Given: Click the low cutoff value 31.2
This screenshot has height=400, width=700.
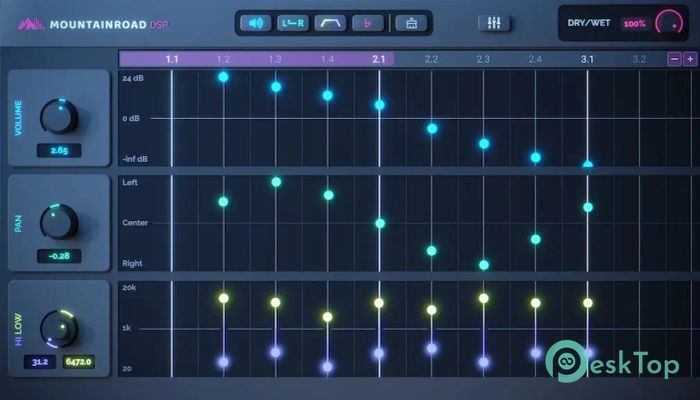Looking at the screenshot, I should pos(41,362).
